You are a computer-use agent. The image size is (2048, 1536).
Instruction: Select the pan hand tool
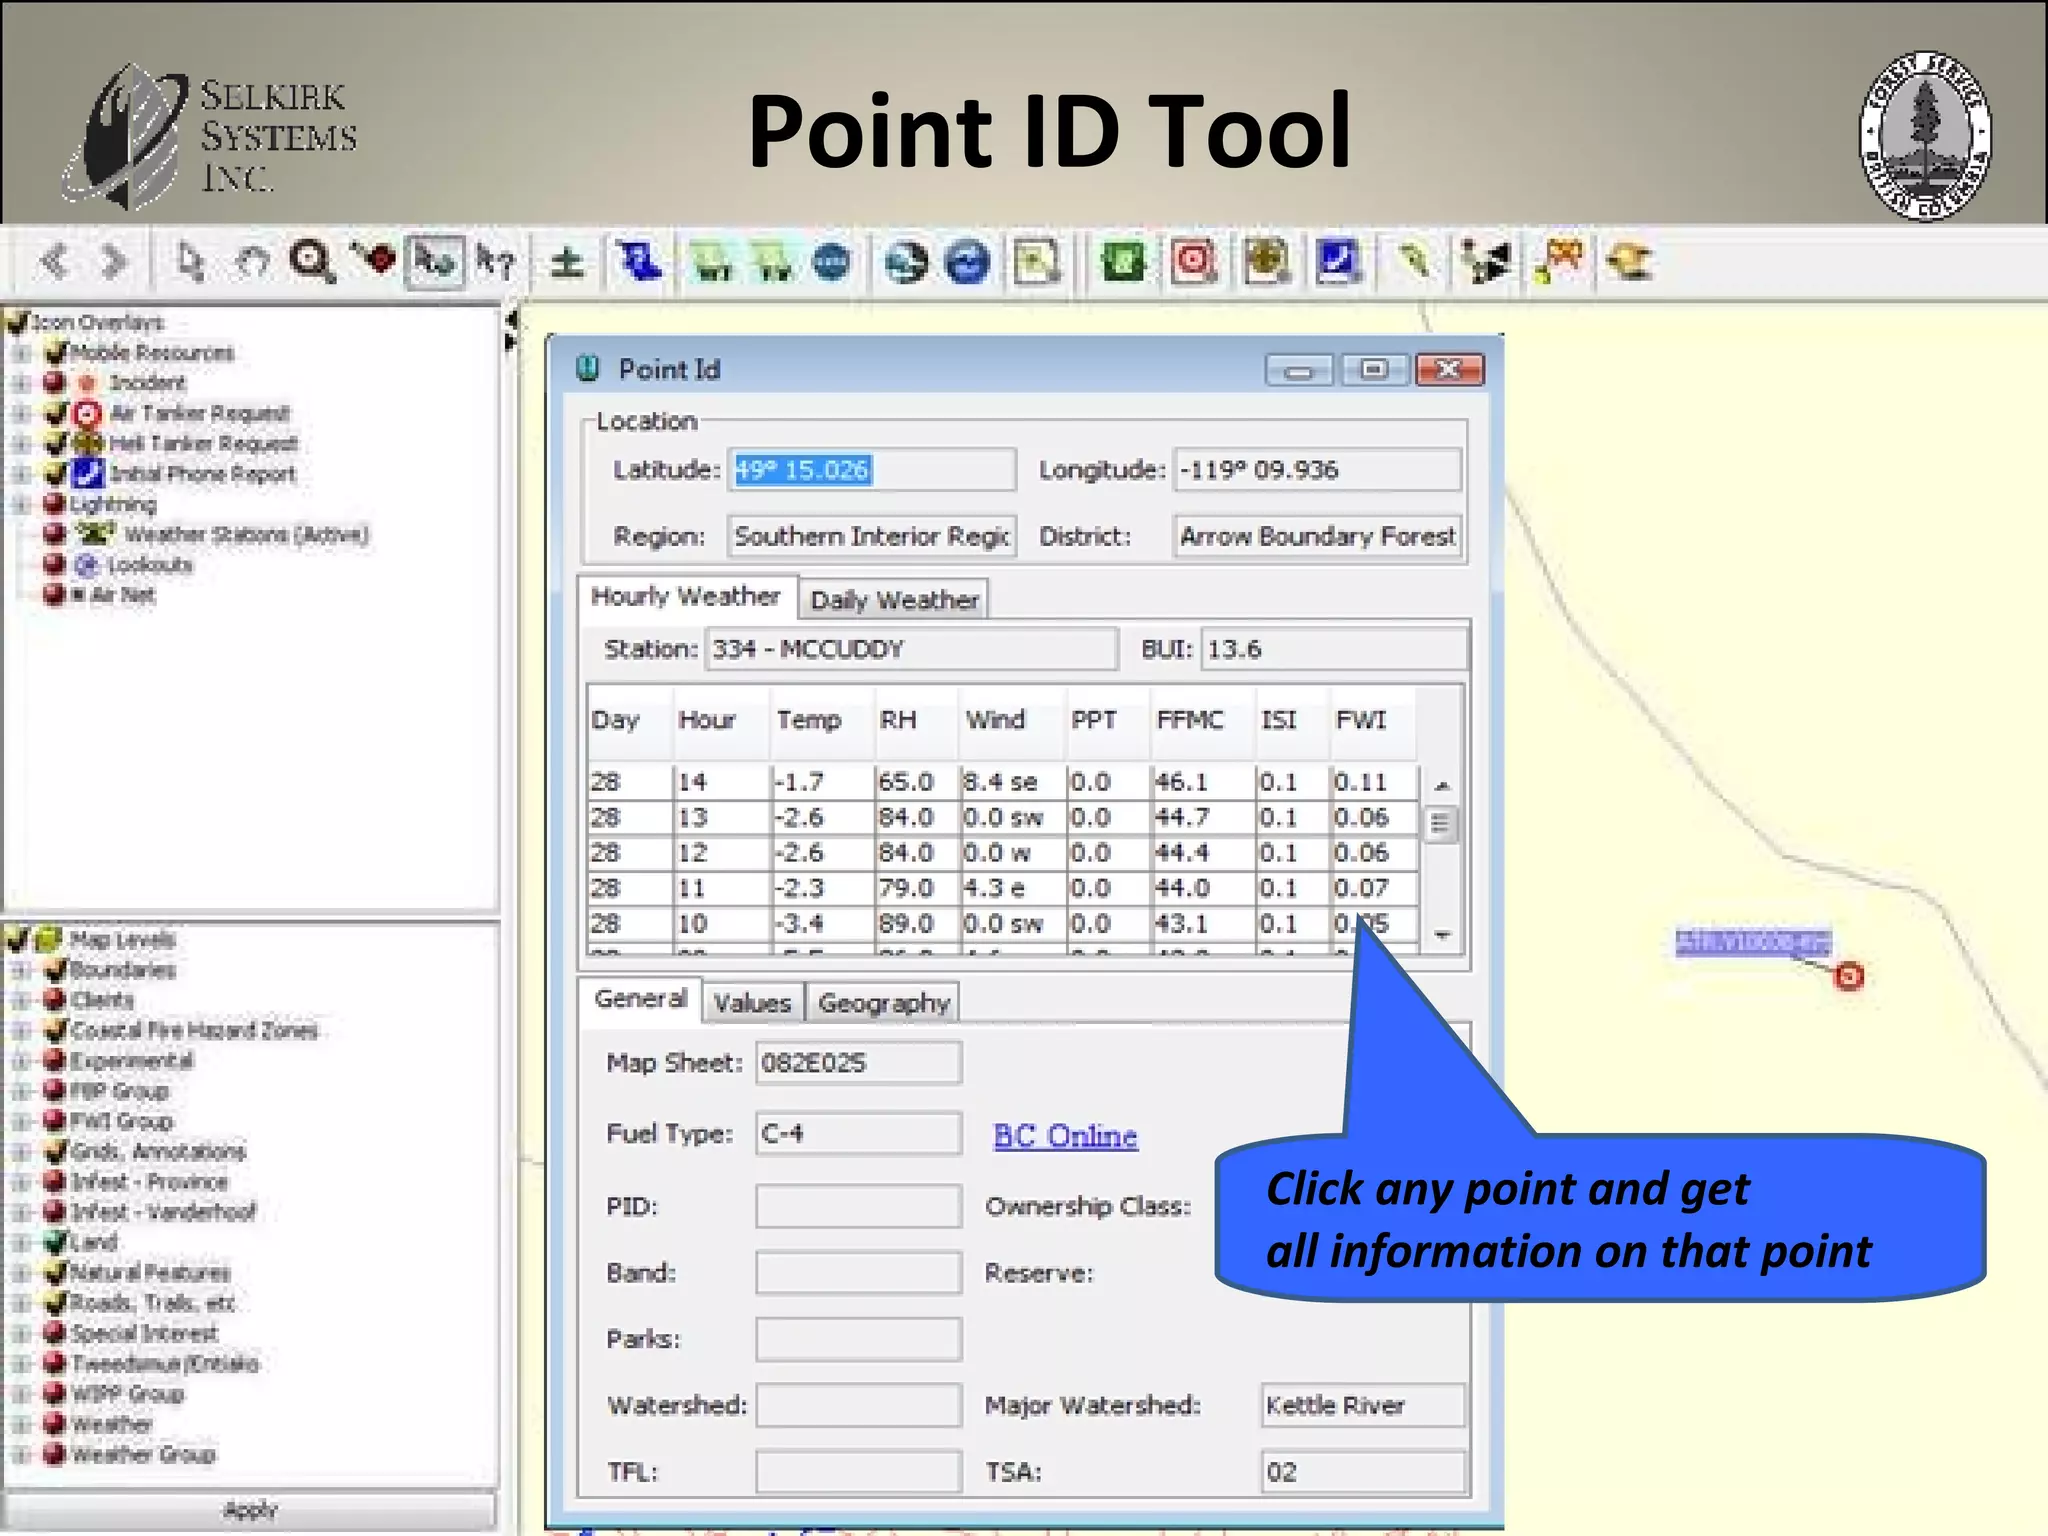252,263
